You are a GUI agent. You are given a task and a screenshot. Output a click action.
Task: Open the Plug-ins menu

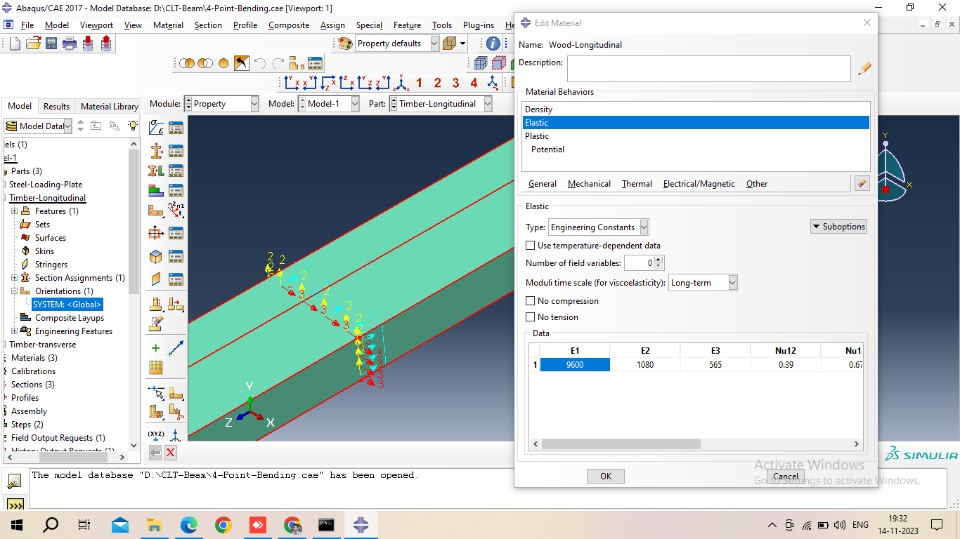click(x=478, y=25)
